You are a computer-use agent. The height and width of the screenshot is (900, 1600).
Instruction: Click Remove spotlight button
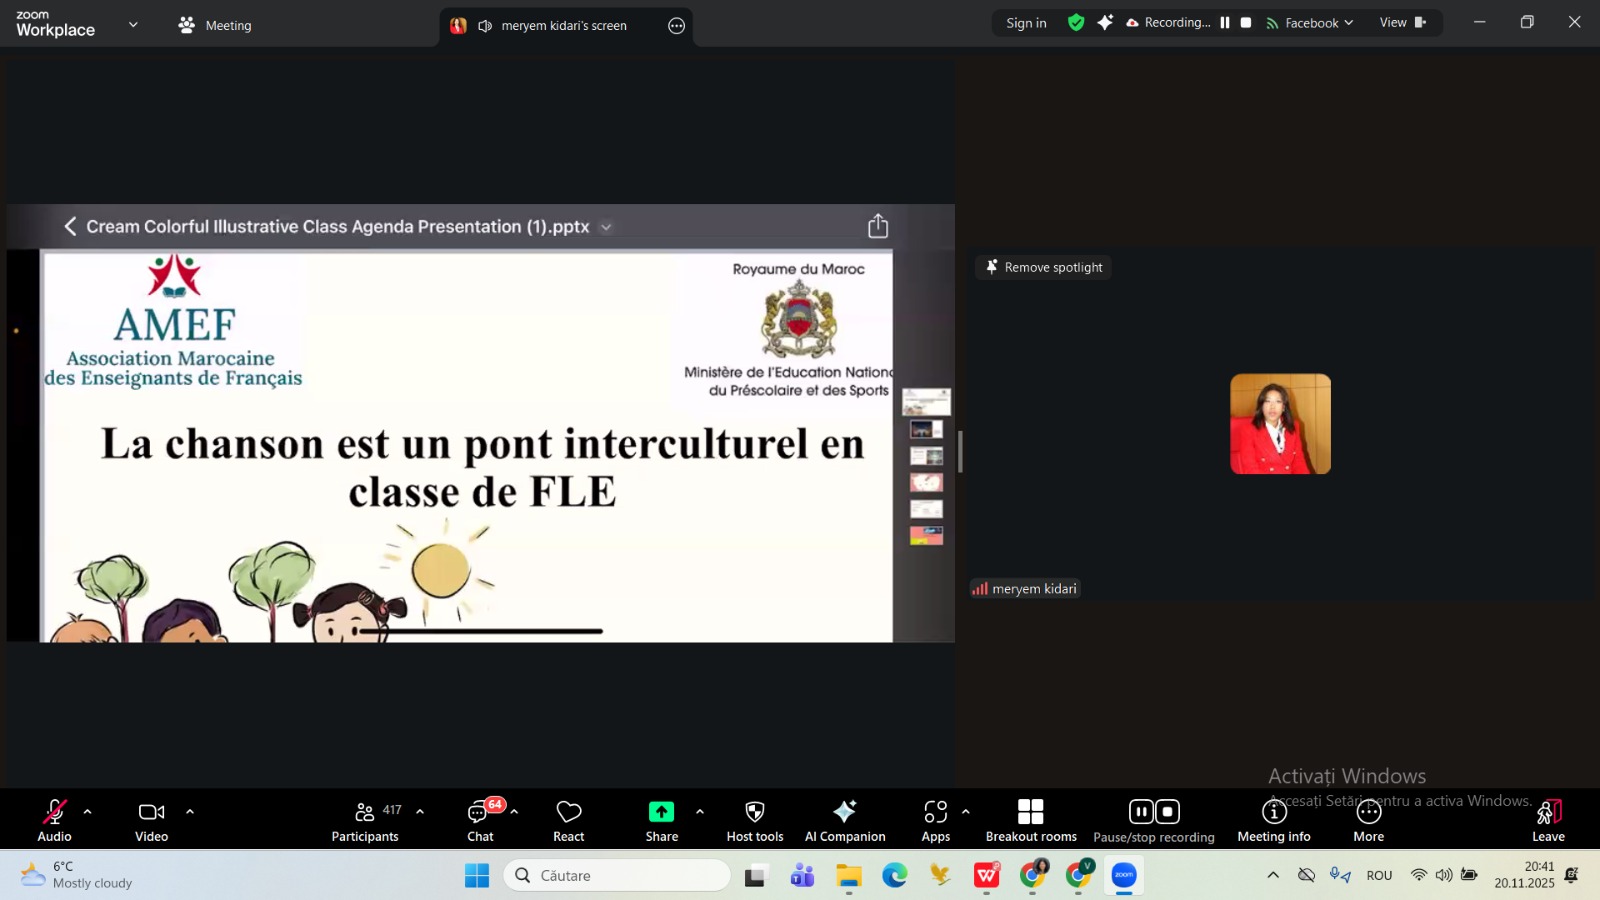coord(1043,267)
